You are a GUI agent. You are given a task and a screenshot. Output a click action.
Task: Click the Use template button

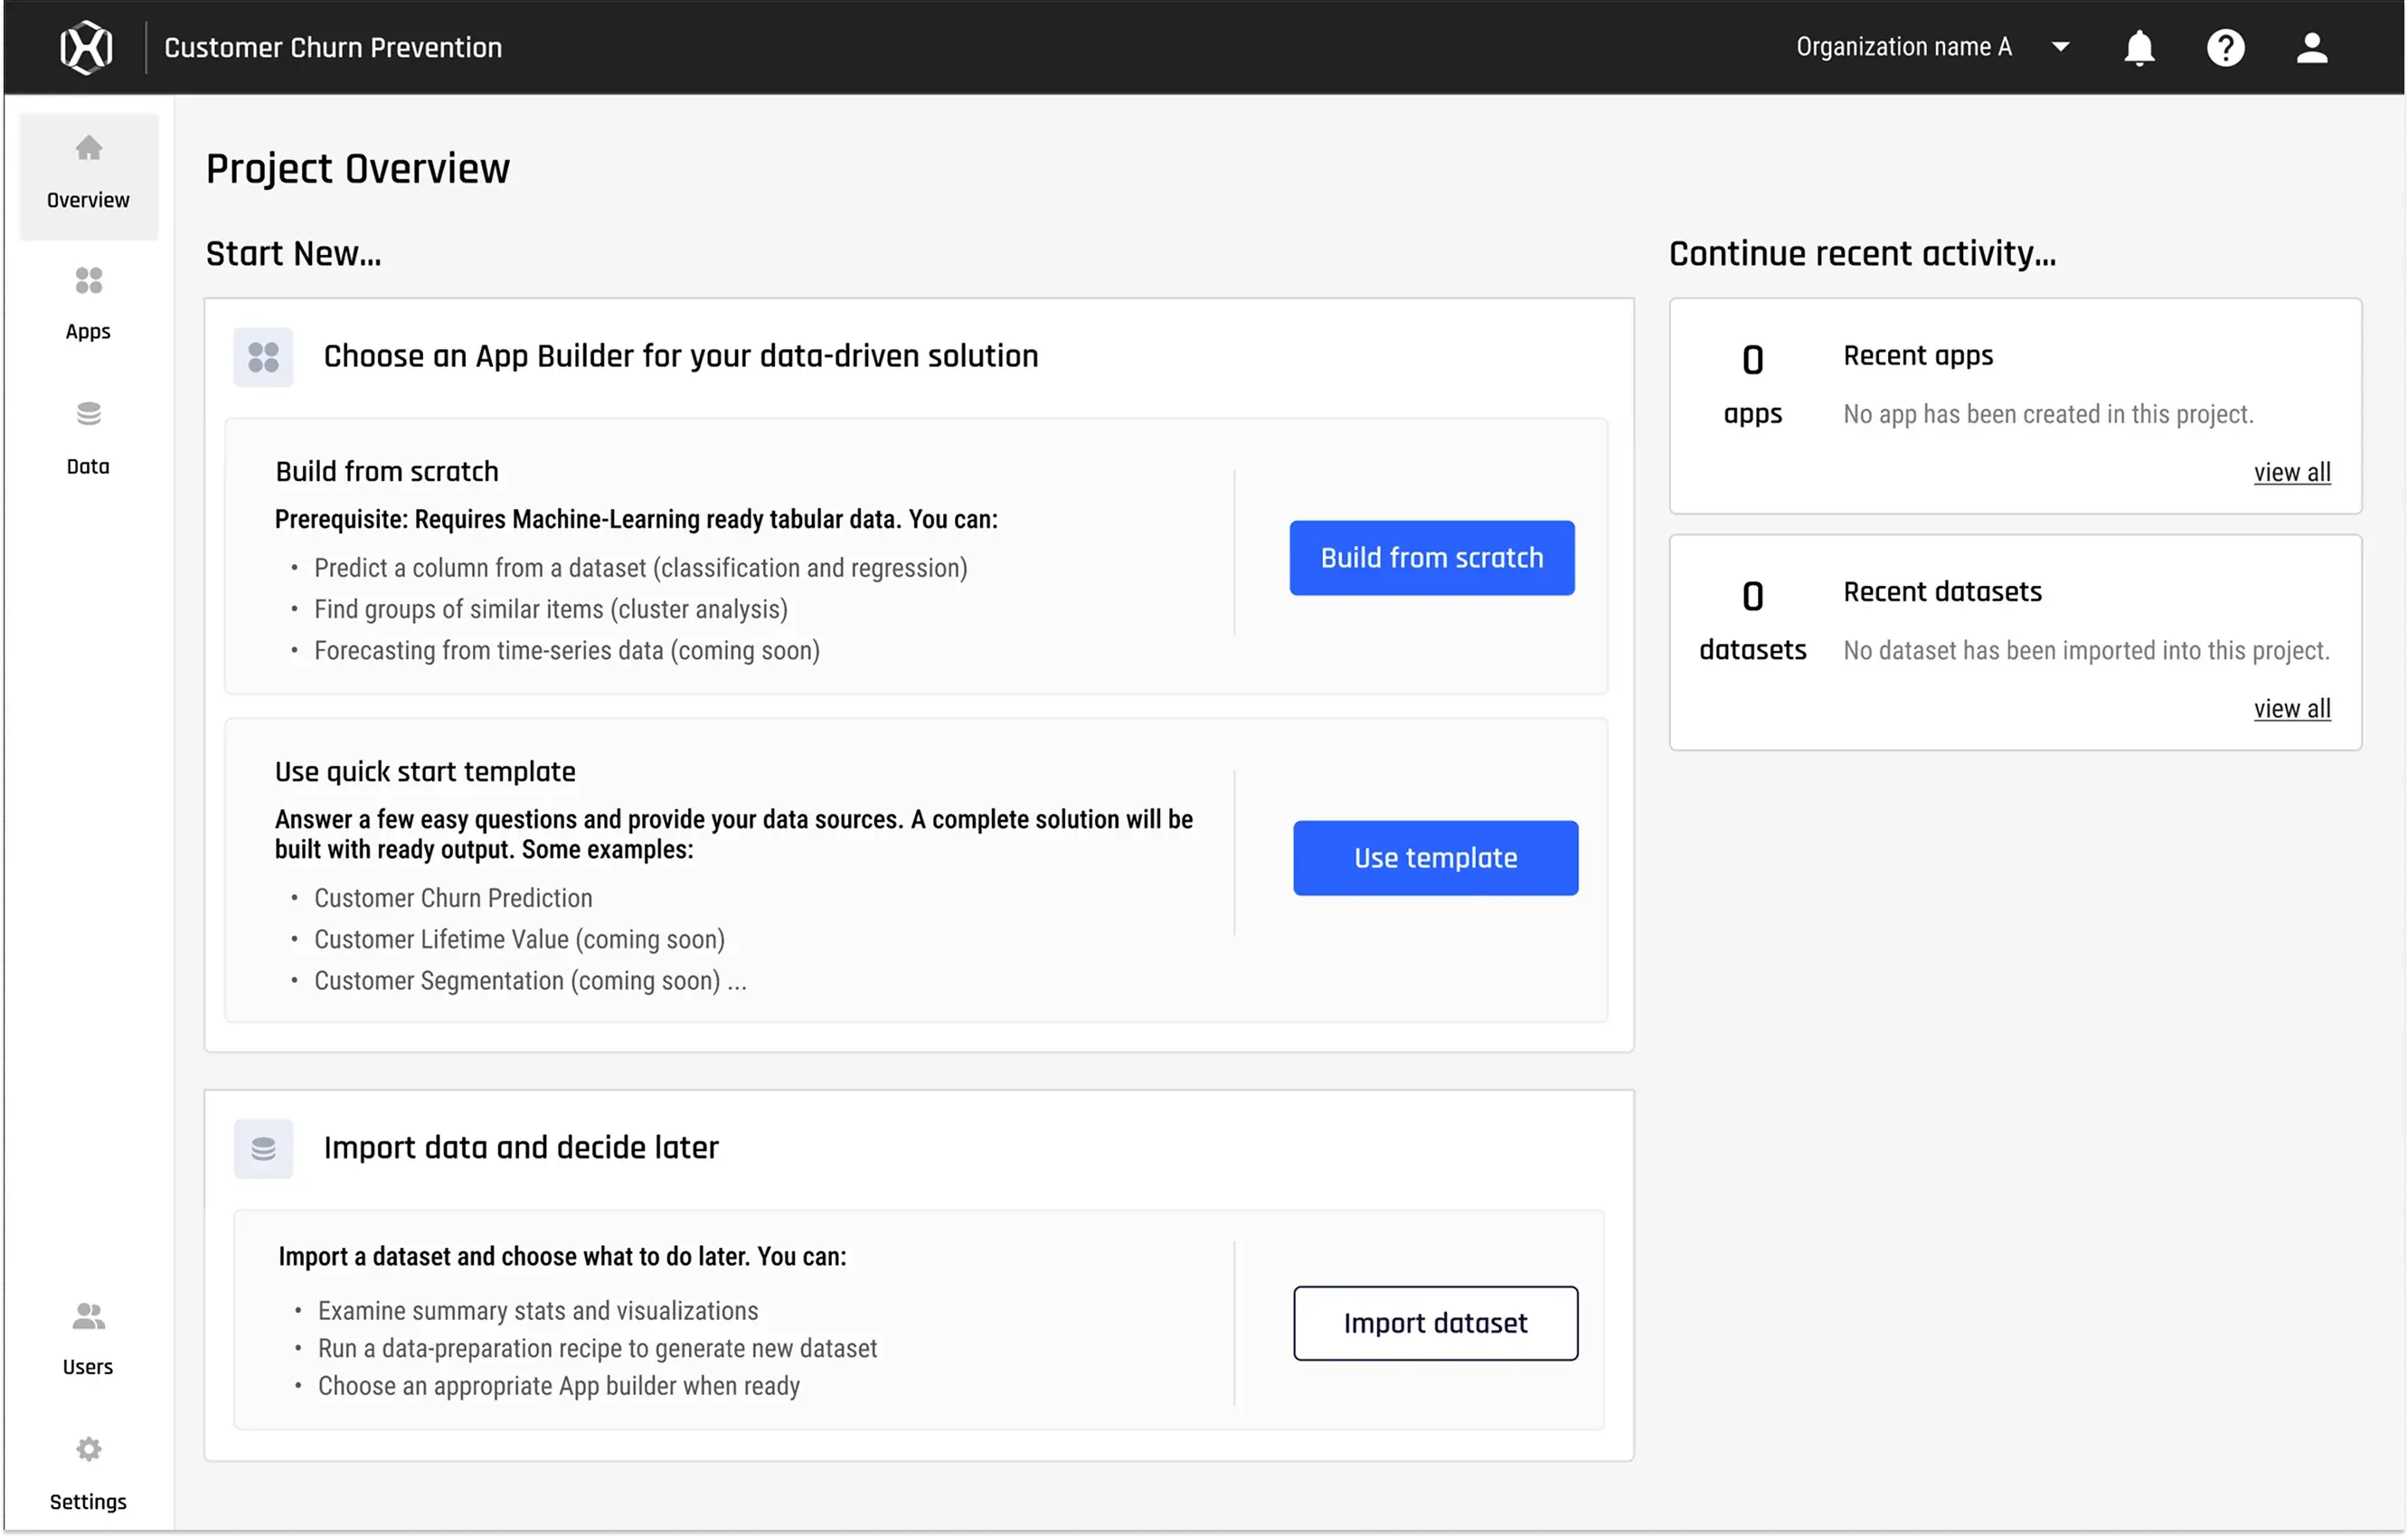[x=1435, y=858]
